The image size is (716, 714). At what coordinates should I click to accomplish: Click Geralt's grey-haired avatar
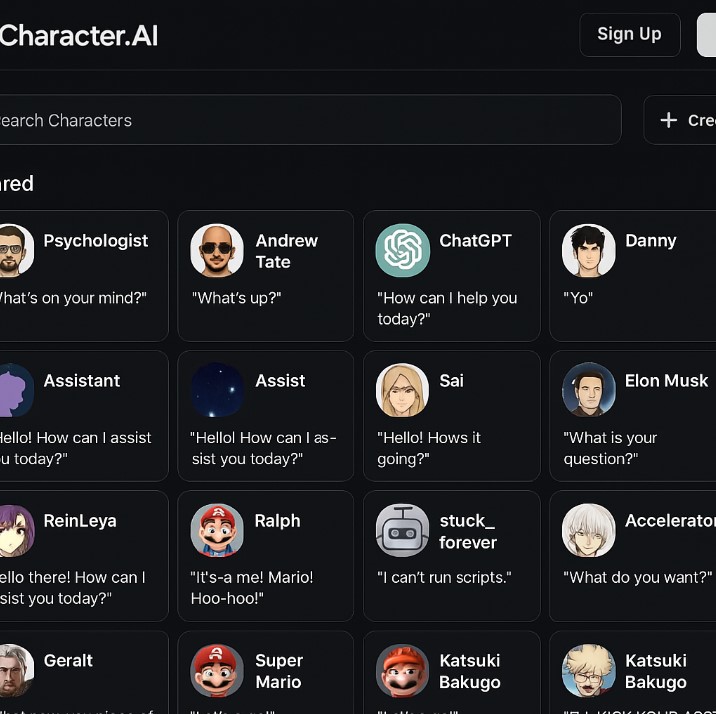click(15, 670)
